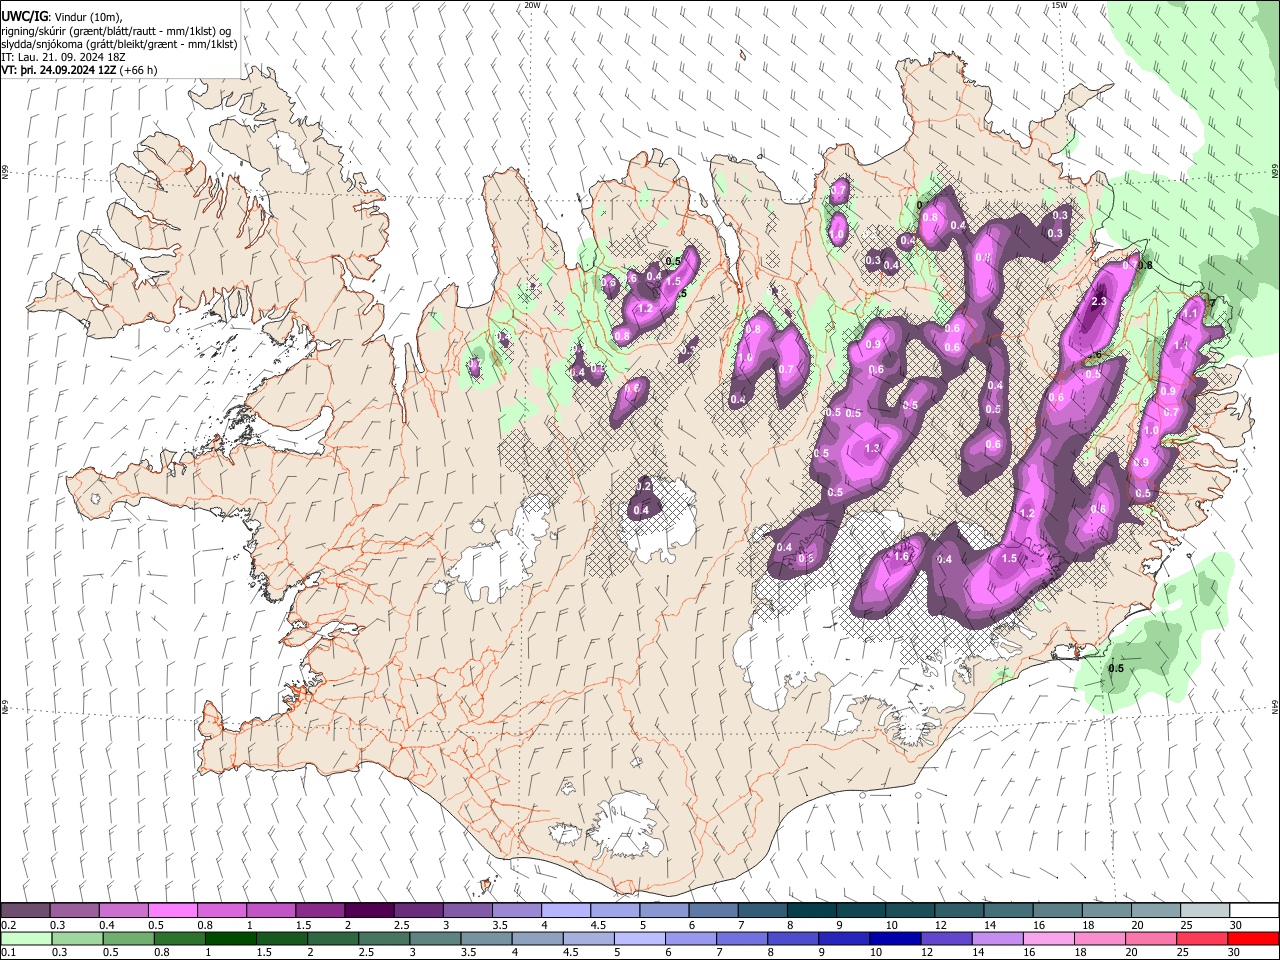This screenshot has height=960, width=1280.
Task: Click the 'slydda/snjókoma' legend description line
Action: [119, 44]
